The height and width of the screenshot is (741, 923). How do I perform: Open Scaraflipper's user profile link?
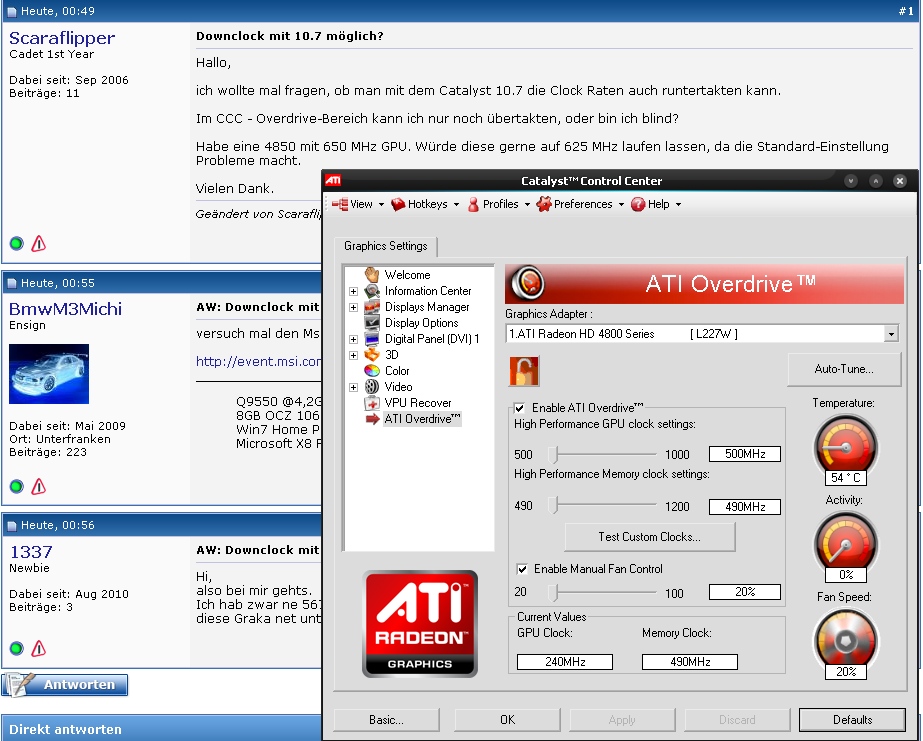click(x=62, y=38)
